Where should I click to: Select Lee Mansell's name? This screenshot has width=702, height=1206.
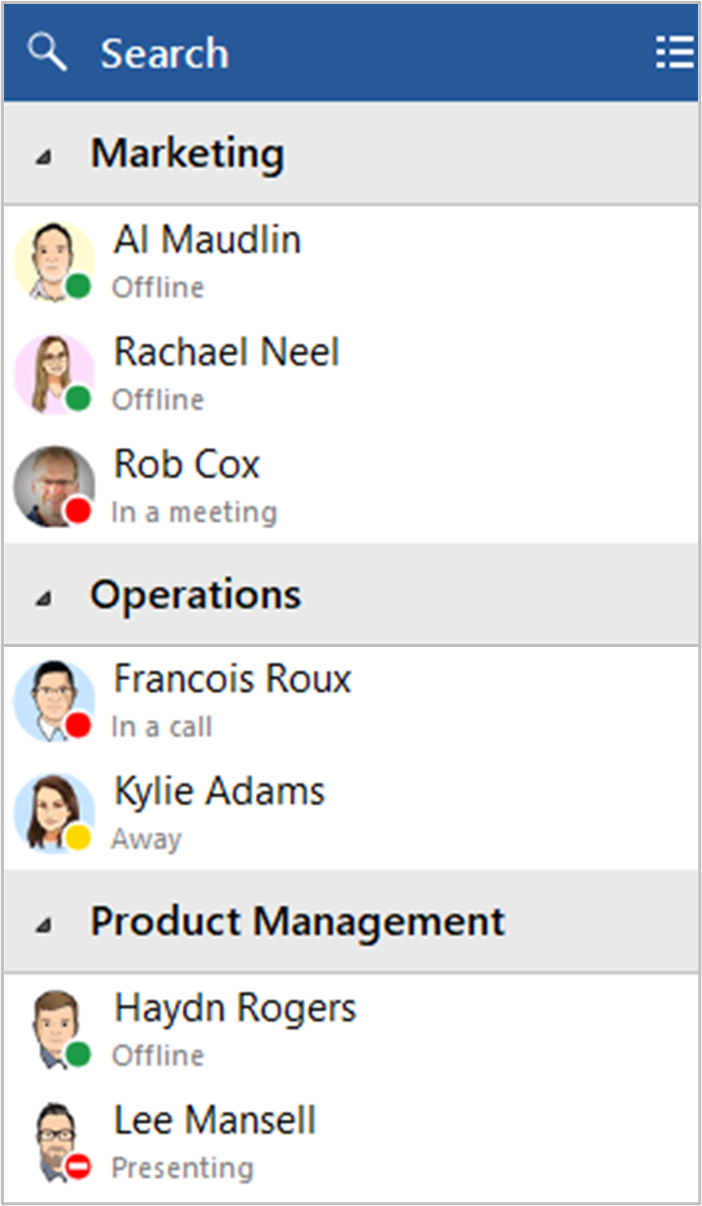(x=213, y=1121)
